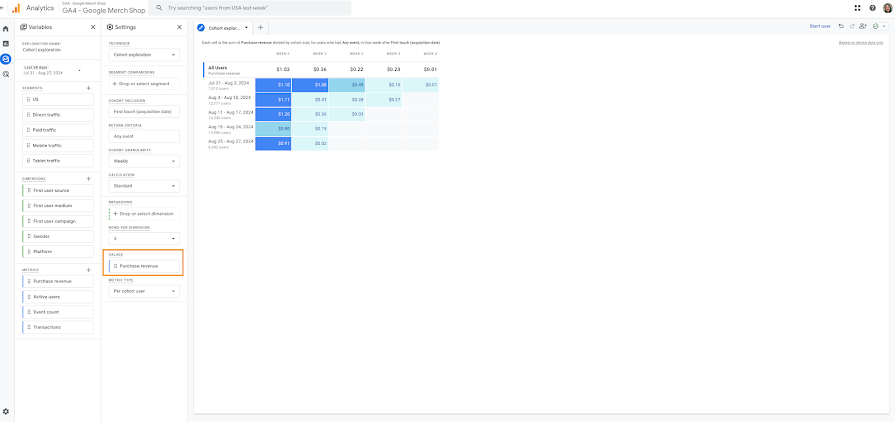Viewport: 895px width, 422px height.
Task: Click drag handle of US segment
Action: pos(29,99)
